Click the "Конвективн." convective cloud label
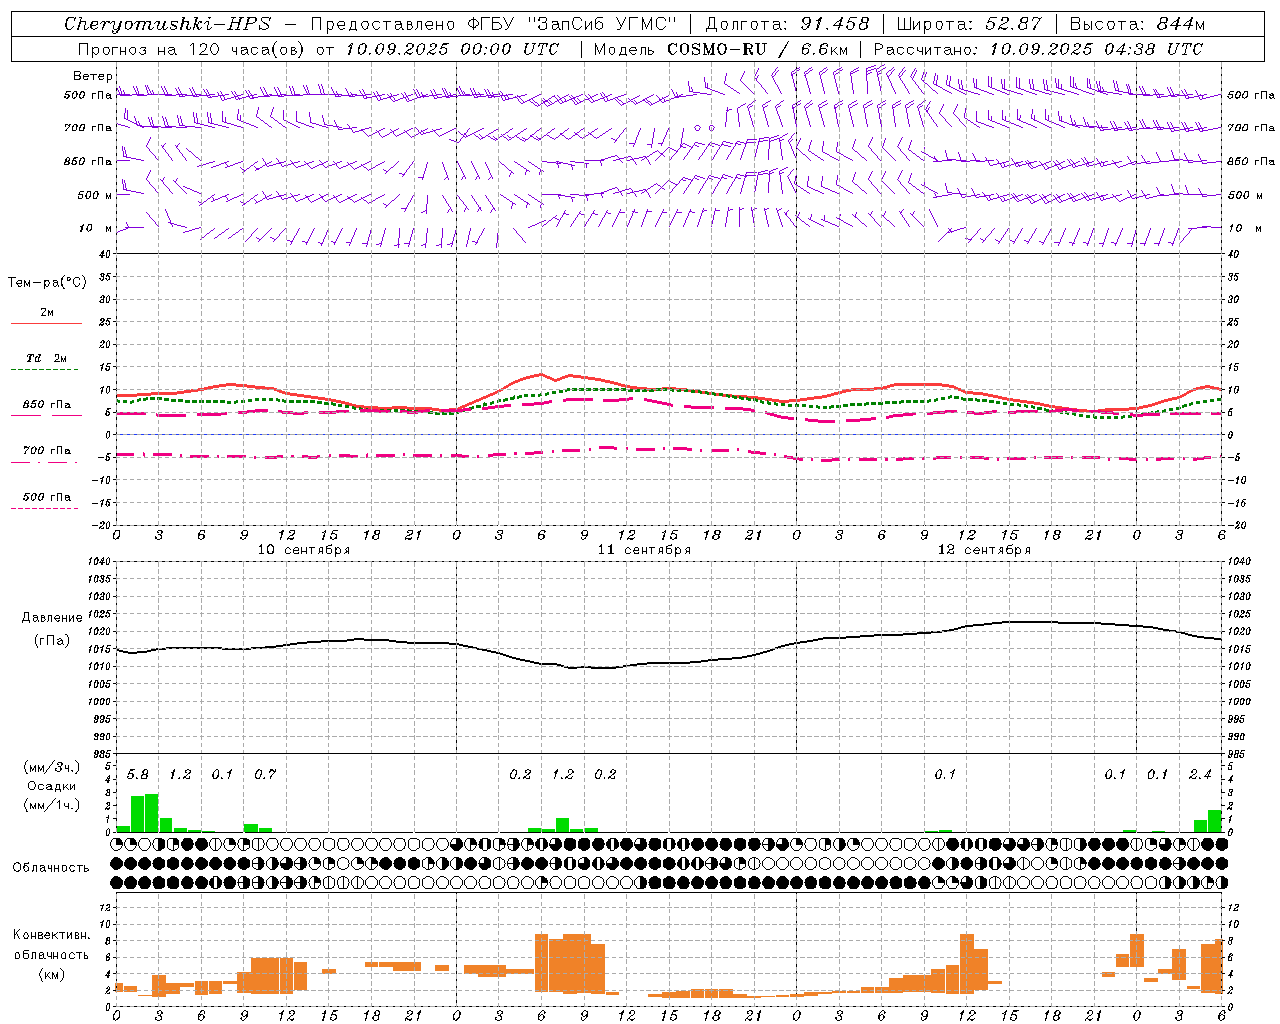1280x1024 pixels. [52, 935]
